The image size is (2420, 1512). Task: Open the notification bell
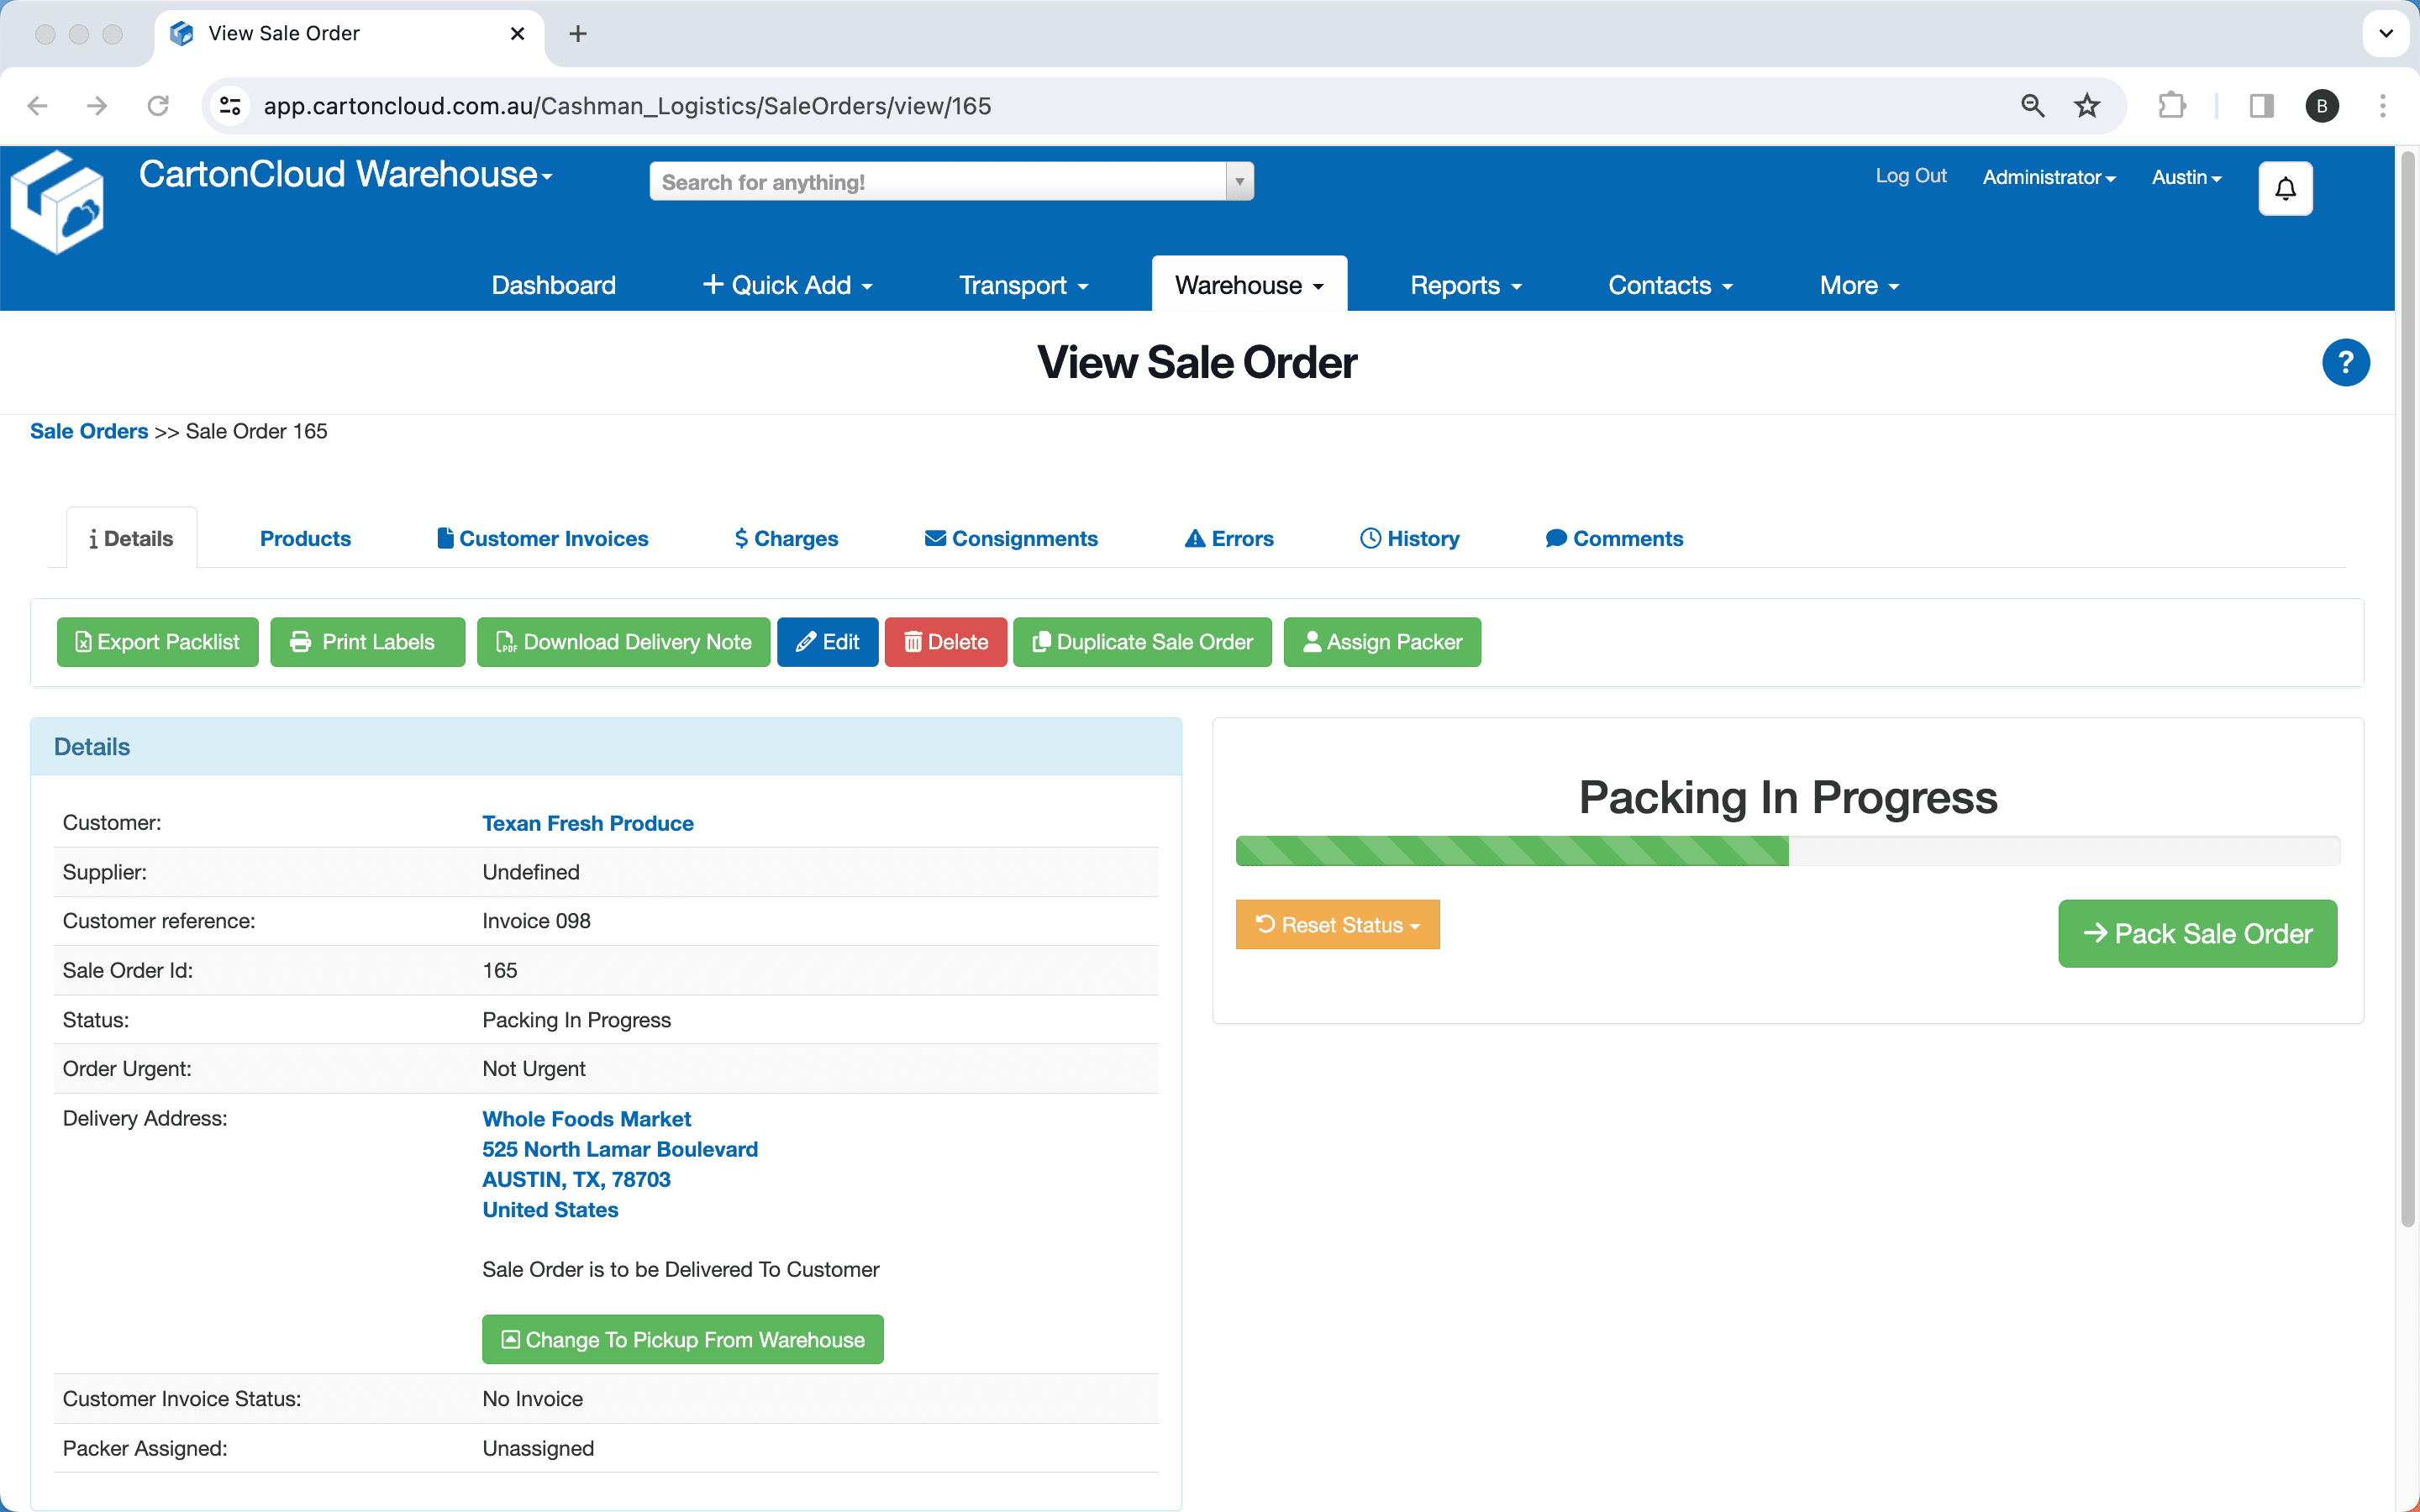(2285, 188)
